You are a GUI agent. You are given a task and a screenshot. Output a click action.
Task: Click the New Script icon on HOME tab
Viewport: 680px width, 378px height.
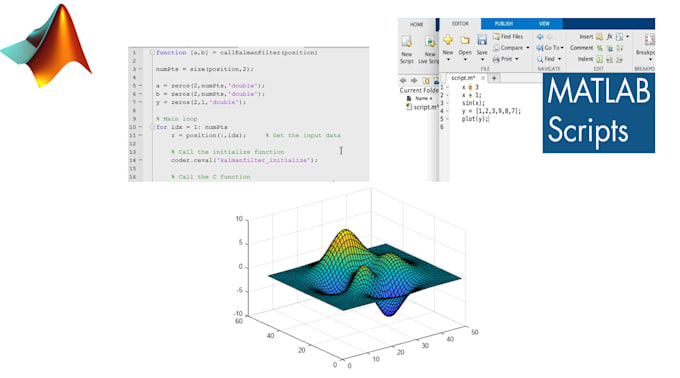pyautogui.click(x=407, y=41)
